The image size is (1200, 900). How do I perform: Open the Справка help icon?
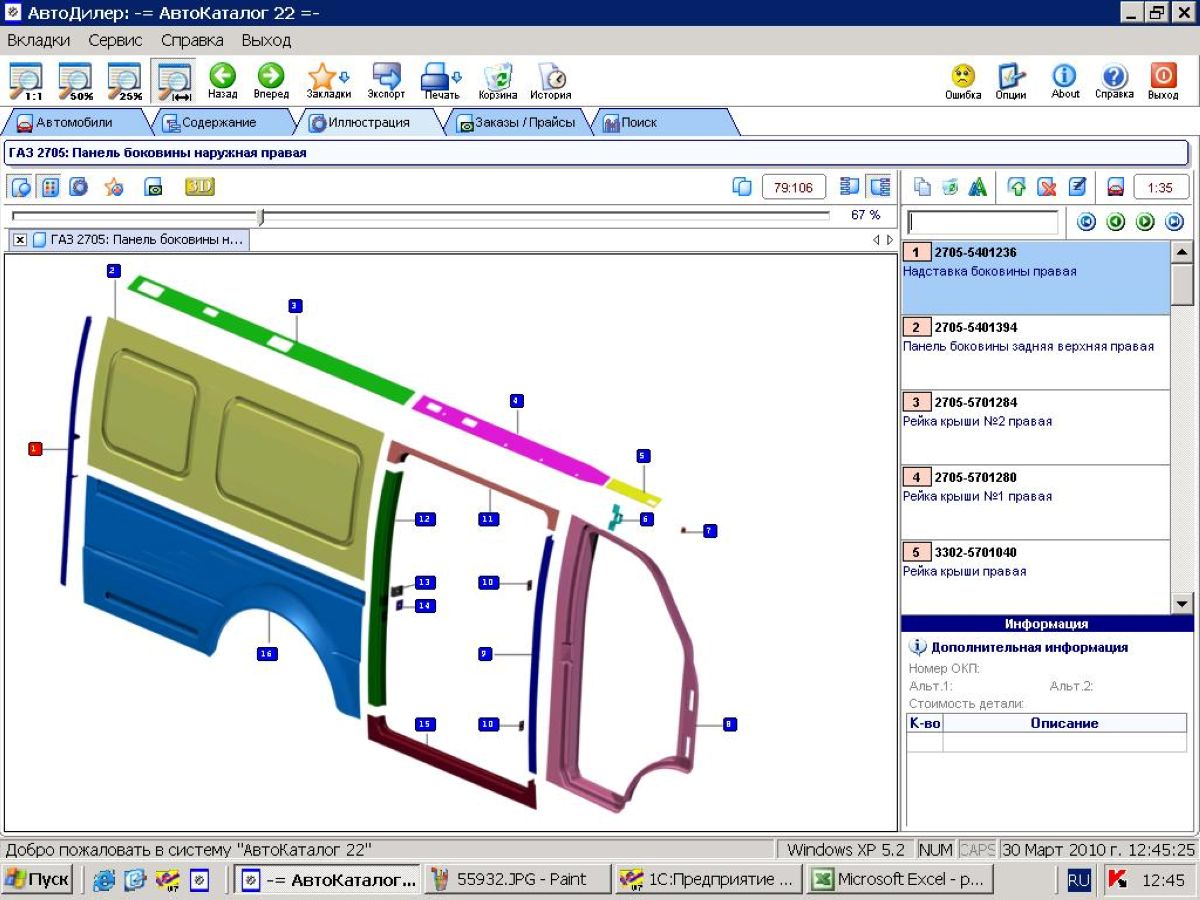(x=1114, y=81)
